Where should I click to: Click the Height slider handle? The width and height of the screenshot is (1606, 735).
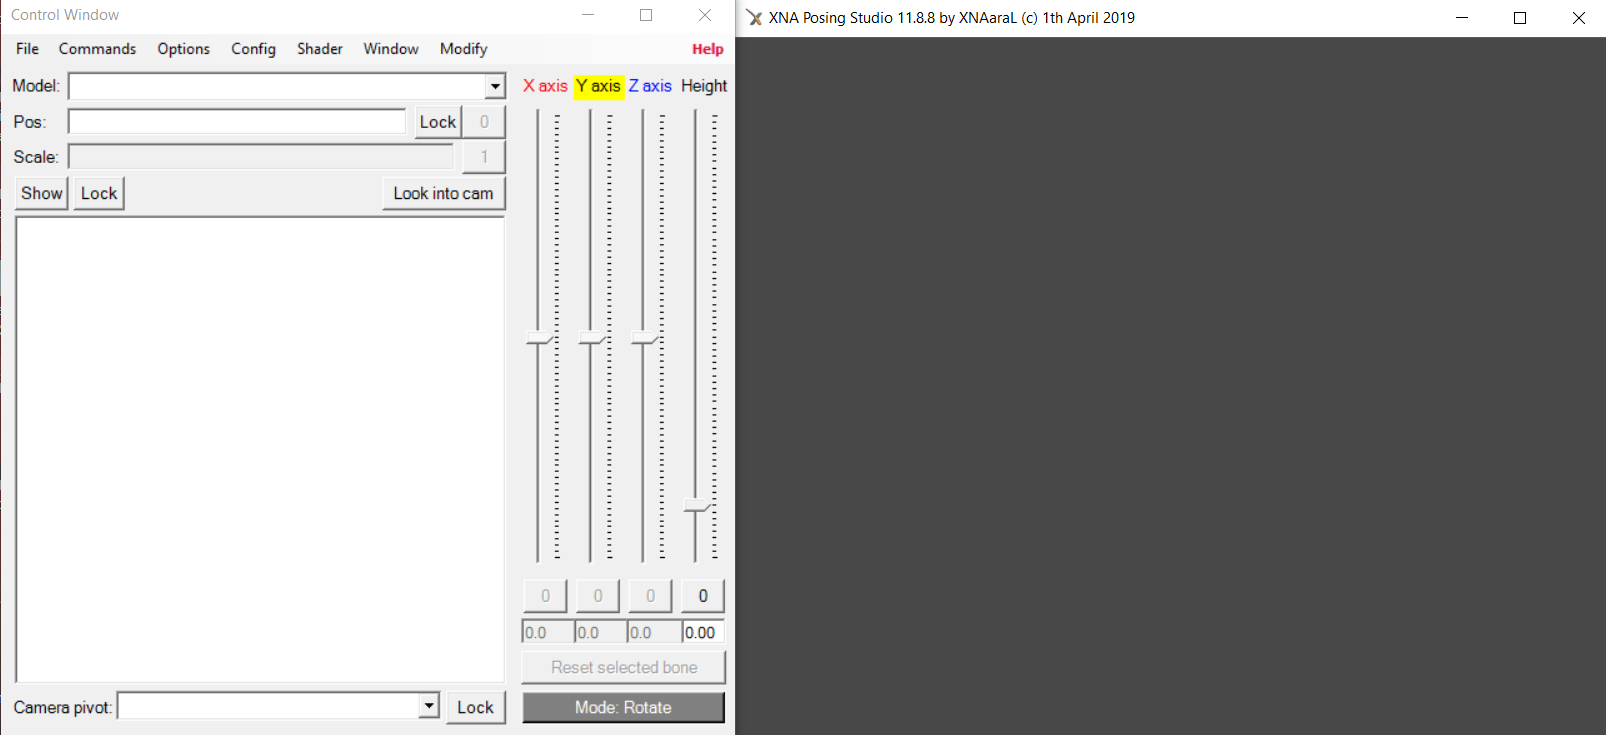(x=697, y=507)
